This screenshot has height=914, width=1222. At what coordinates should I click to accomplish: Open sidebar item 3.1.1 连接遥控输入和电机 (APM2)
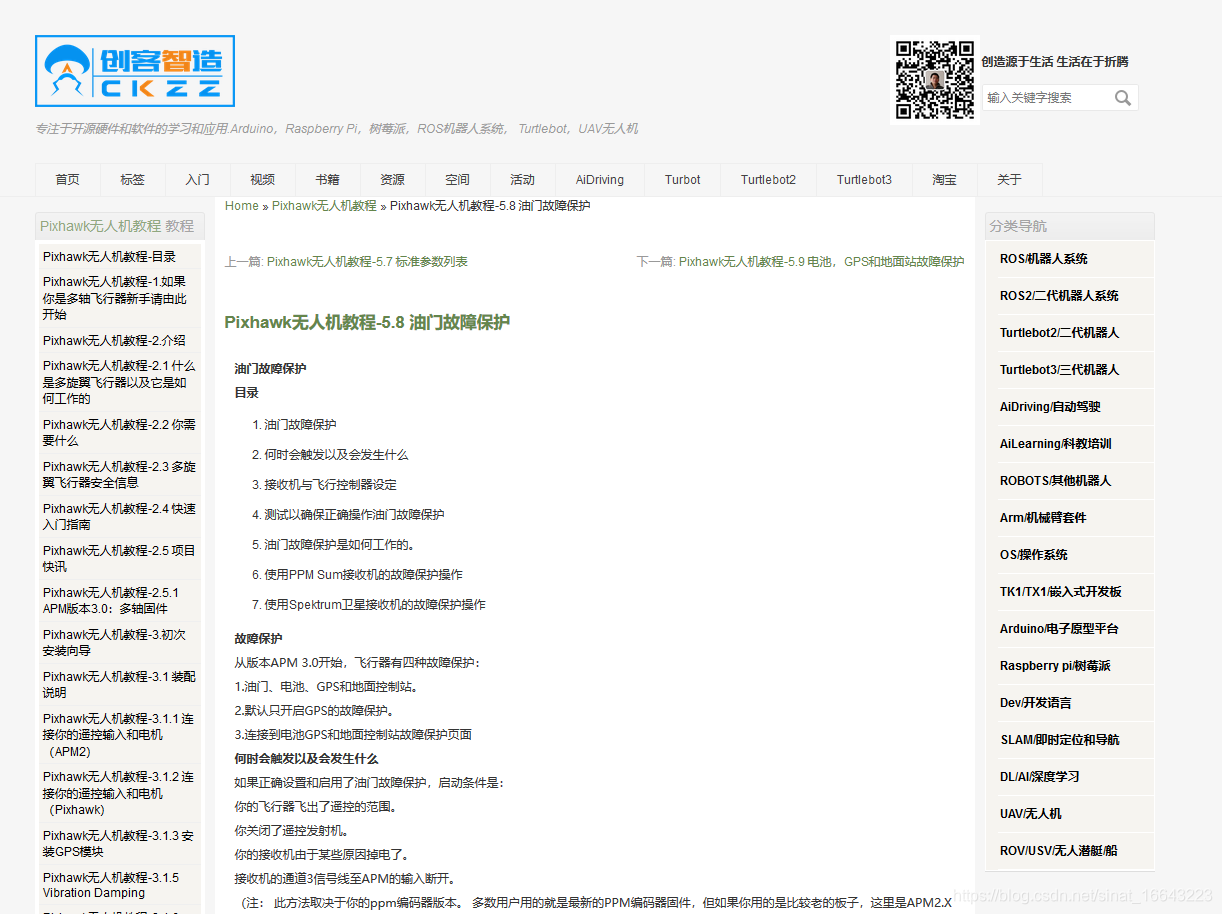120,735
